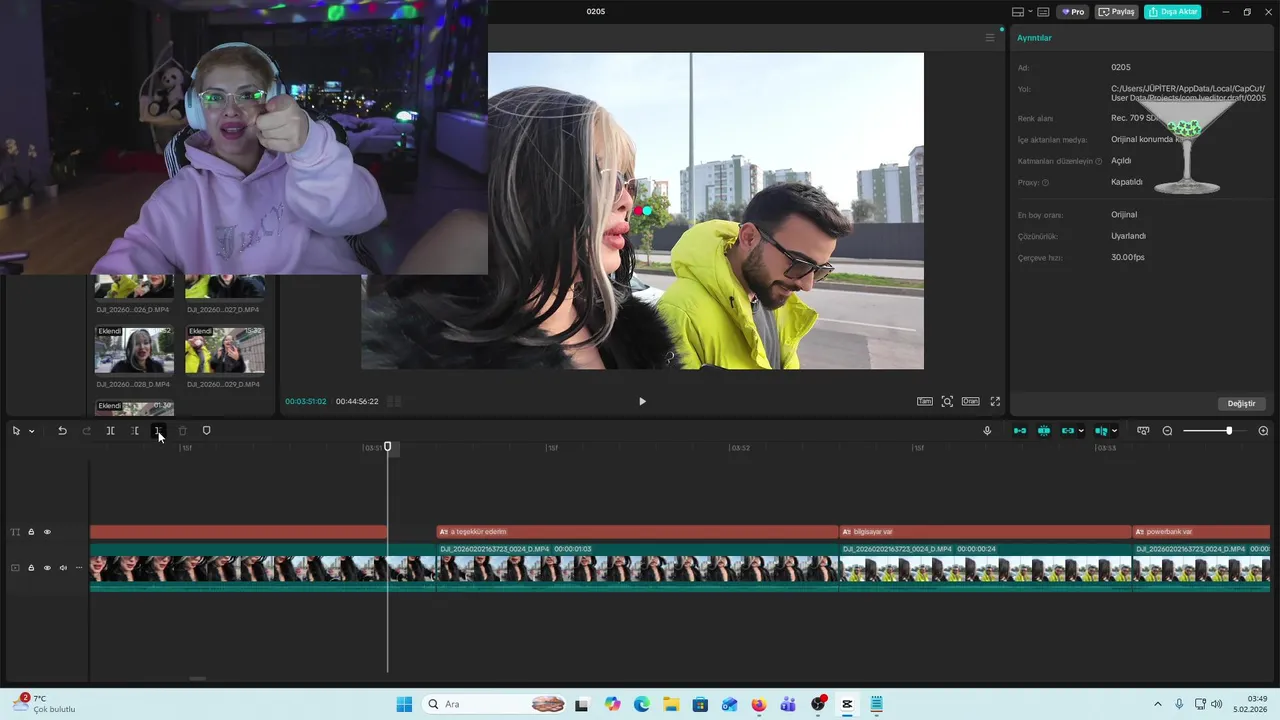Select media thumbnail DJI_20260...028_D.MP4
The width and height of the screenshot is (1280, 720).
[134, 350]
